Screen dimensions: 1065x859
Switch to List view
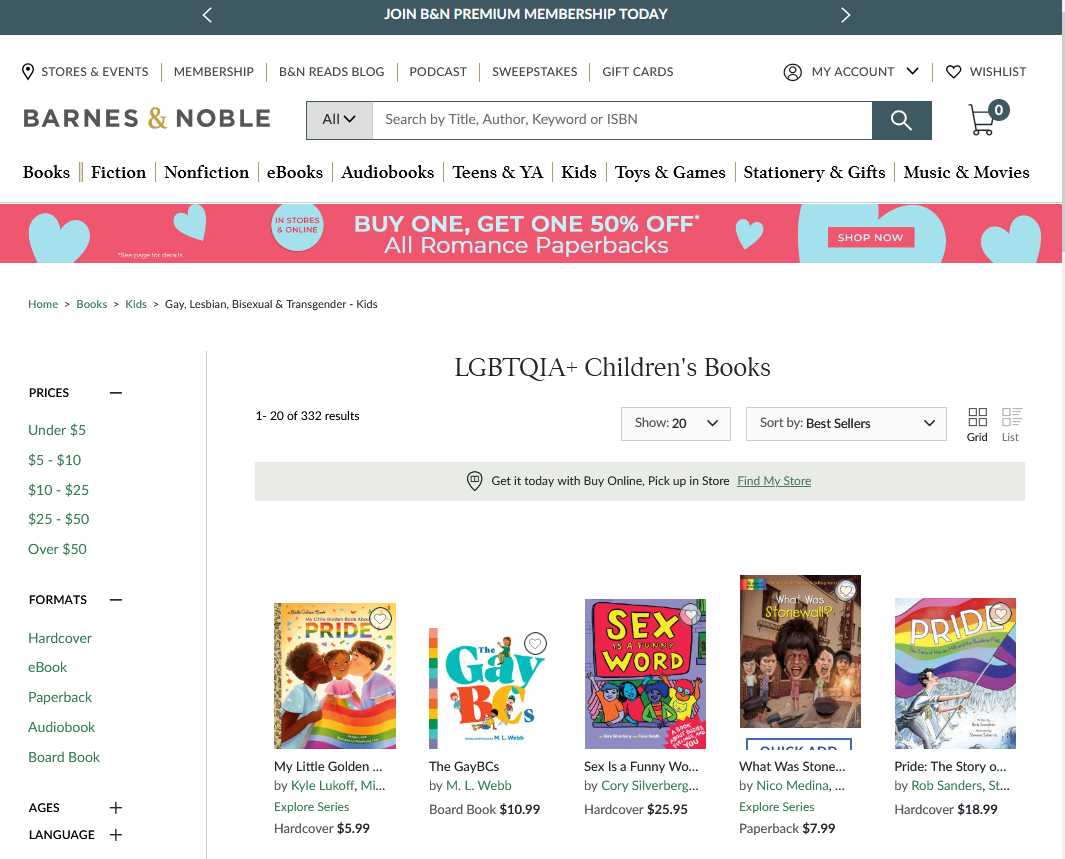coord(1011,425)
